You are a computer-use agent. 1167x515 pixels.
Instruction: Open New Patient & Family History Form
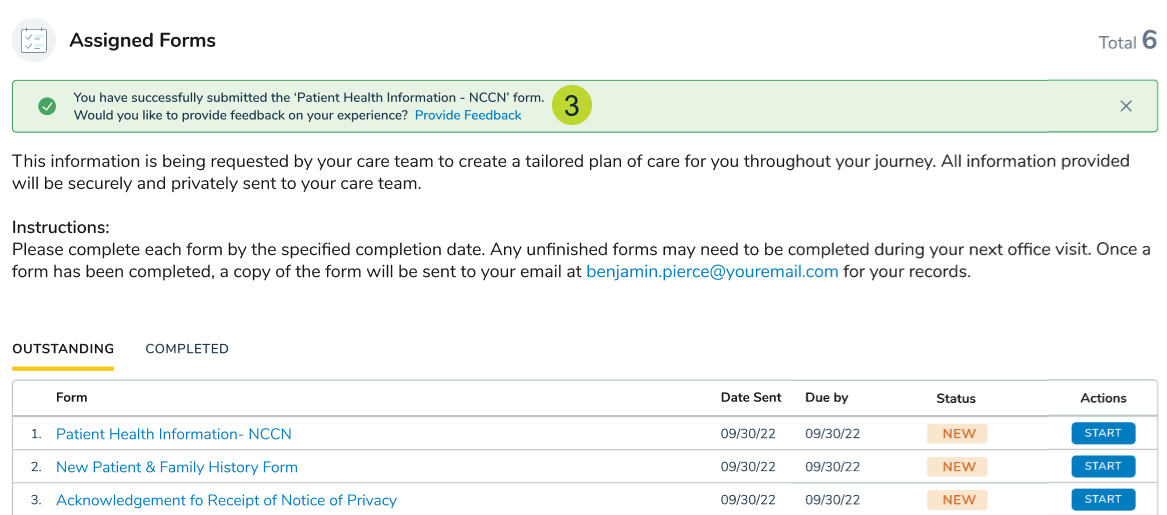[x=177, y=467]
